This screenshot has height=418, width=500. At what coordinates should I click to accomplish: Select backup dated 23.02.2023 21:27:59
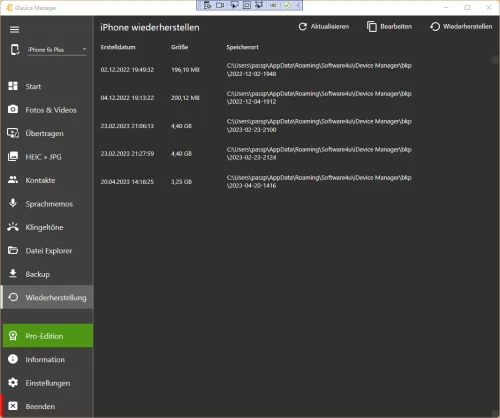[127, 154]
